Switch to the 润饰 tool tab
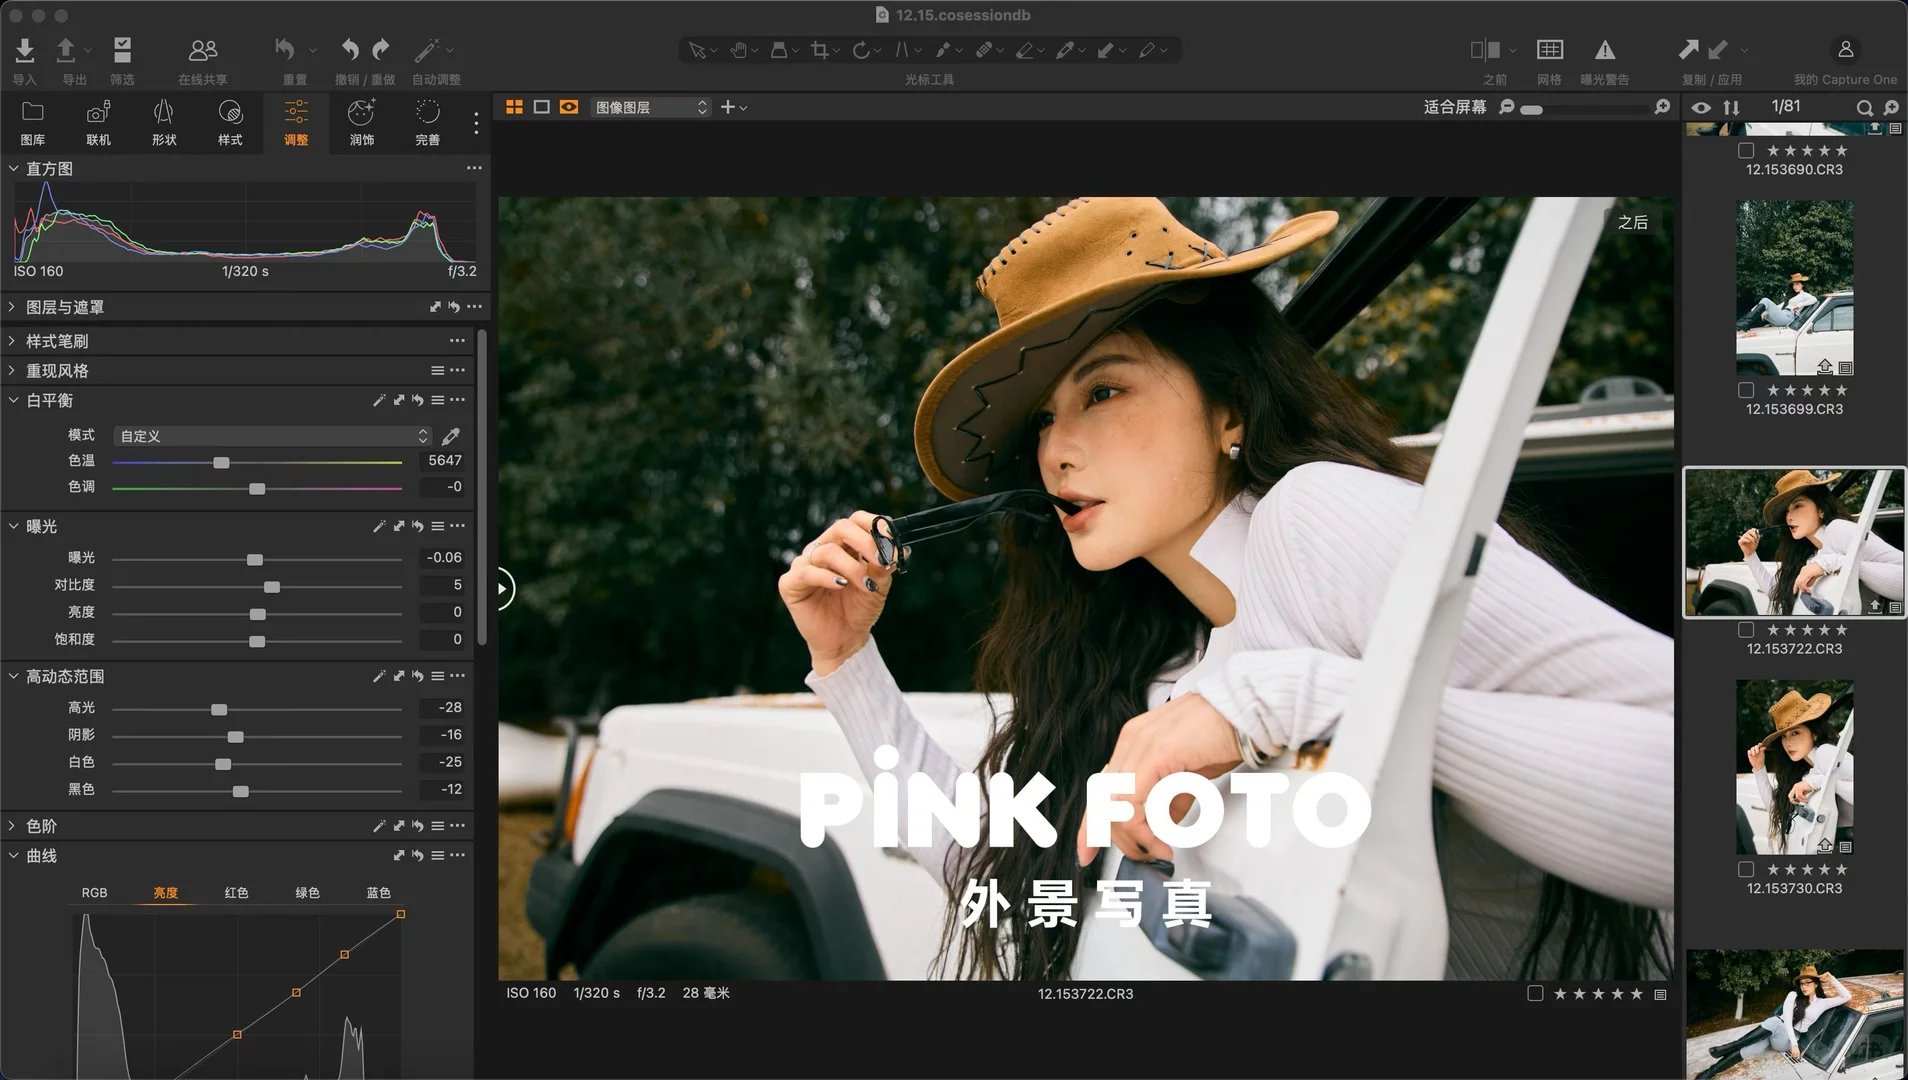 click(x=361, y=122)
